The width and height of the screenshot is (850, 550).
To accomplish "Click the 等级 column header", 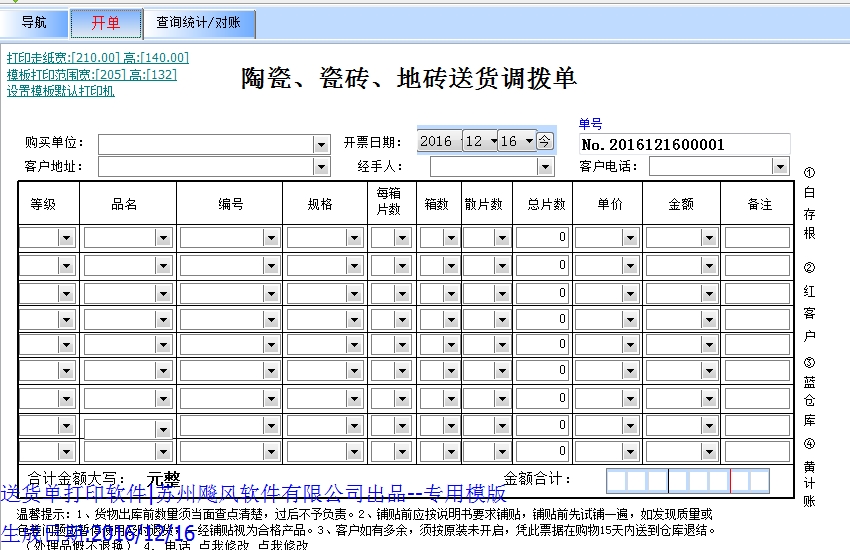I will tap(43, 204).
